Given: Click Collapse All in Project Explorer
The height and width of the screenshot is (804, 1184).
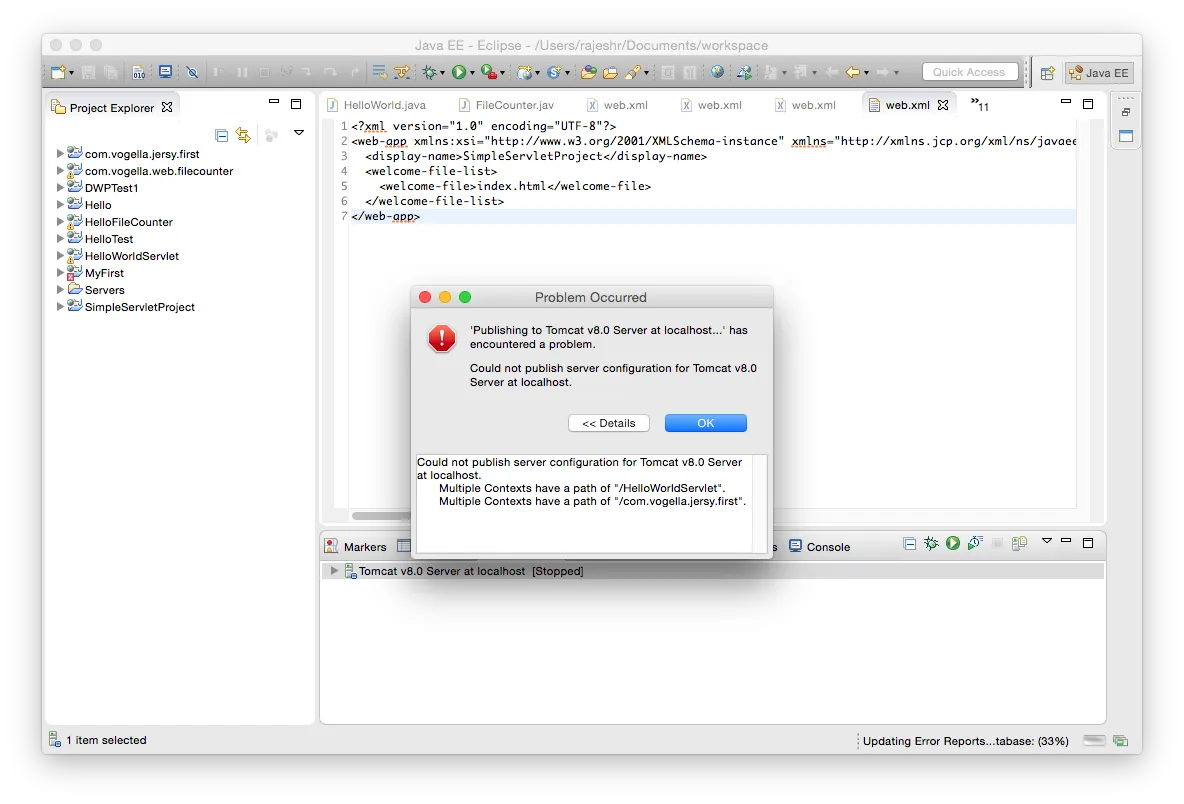Looking at the screenshot, I should 221,135.
